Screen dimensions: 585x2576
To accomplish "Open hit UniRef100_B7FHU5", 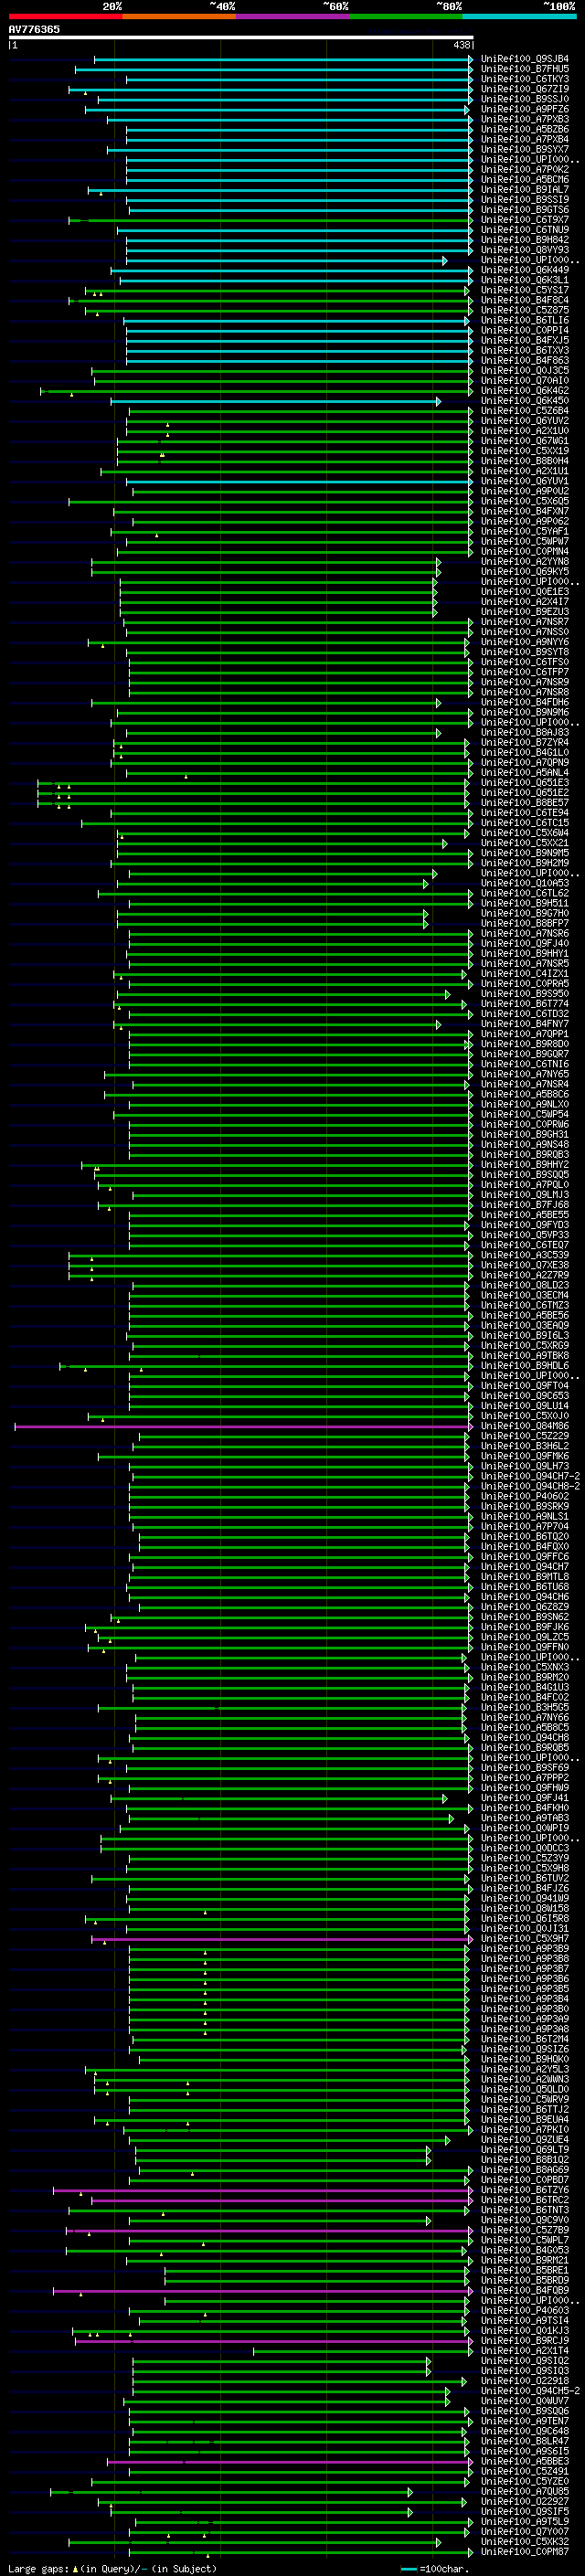I will [525, 69].
